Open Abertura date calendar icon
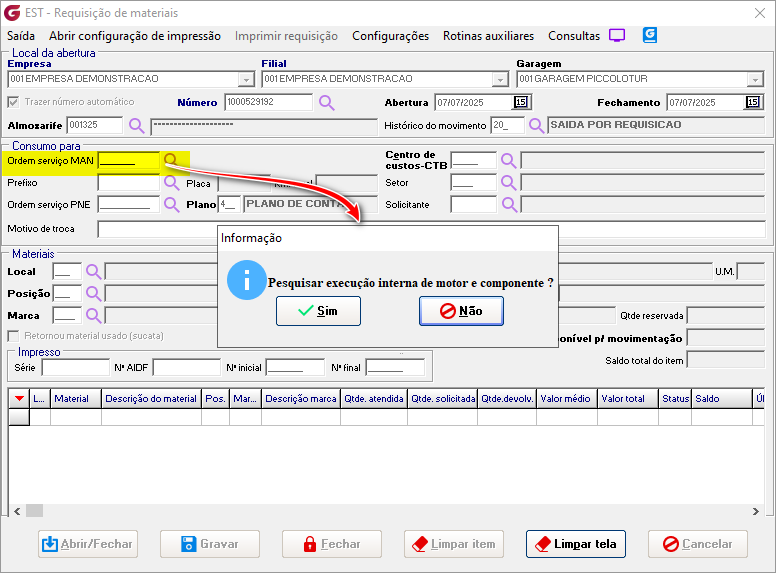This screenshot has width=776, height=573. coord(521,102)
